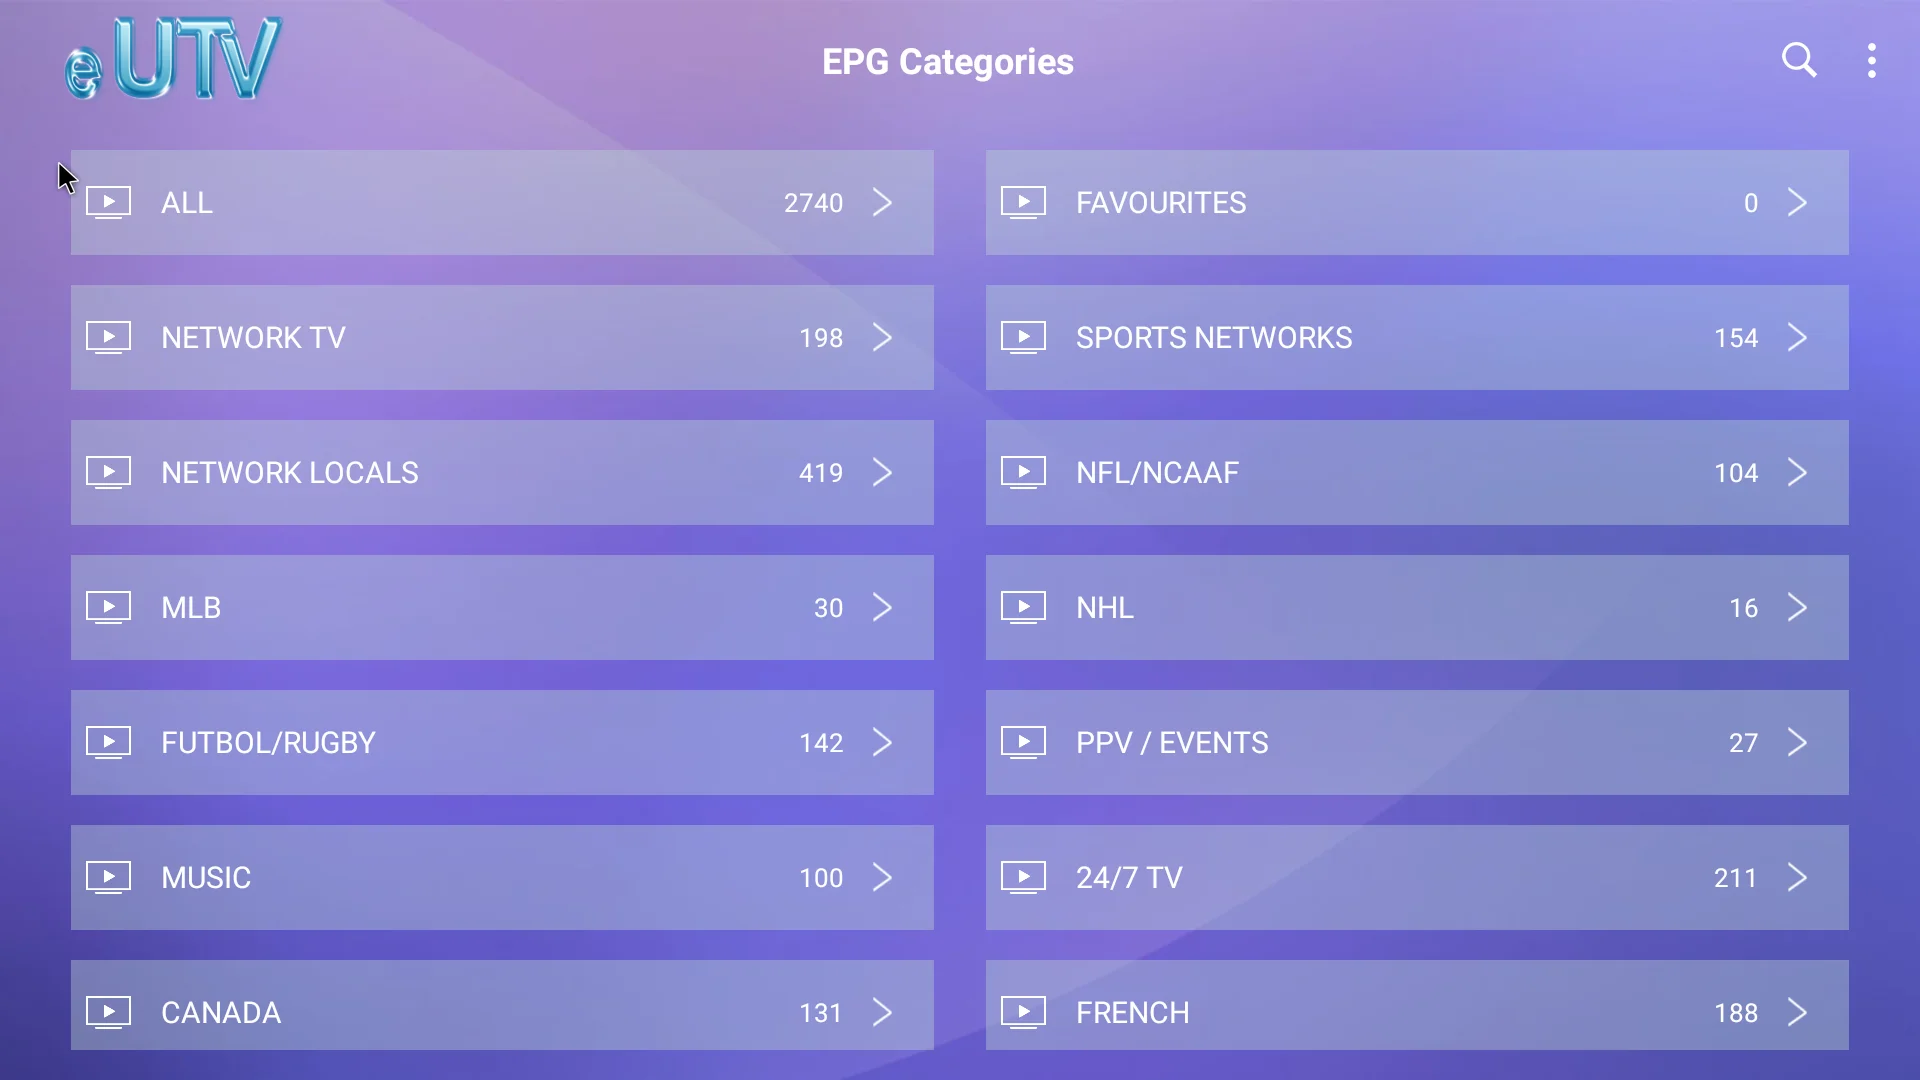1920x1080 pixels.
Task: Expand the FUTBOL/RUGBY chevron arrow
Action: [x=882, y=743]
